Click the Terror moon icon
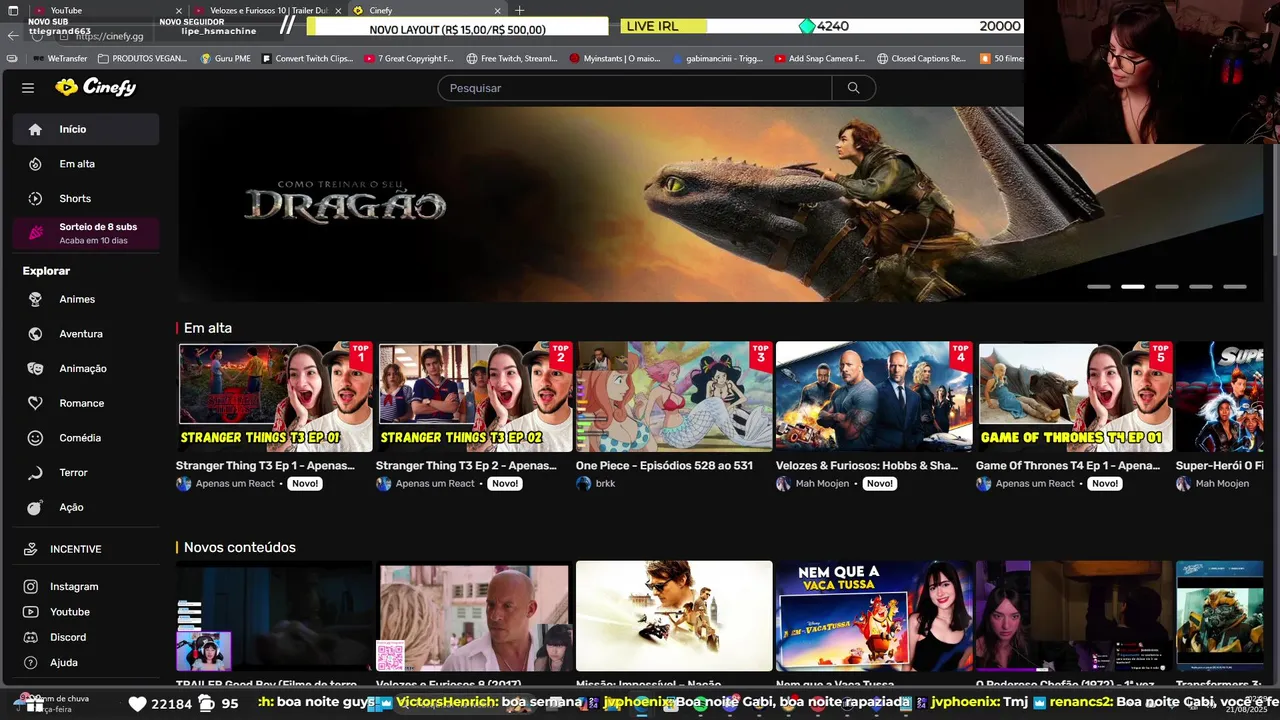This screenshot has width=1280, height=720. pyautogui.click(x=35, y=473)
